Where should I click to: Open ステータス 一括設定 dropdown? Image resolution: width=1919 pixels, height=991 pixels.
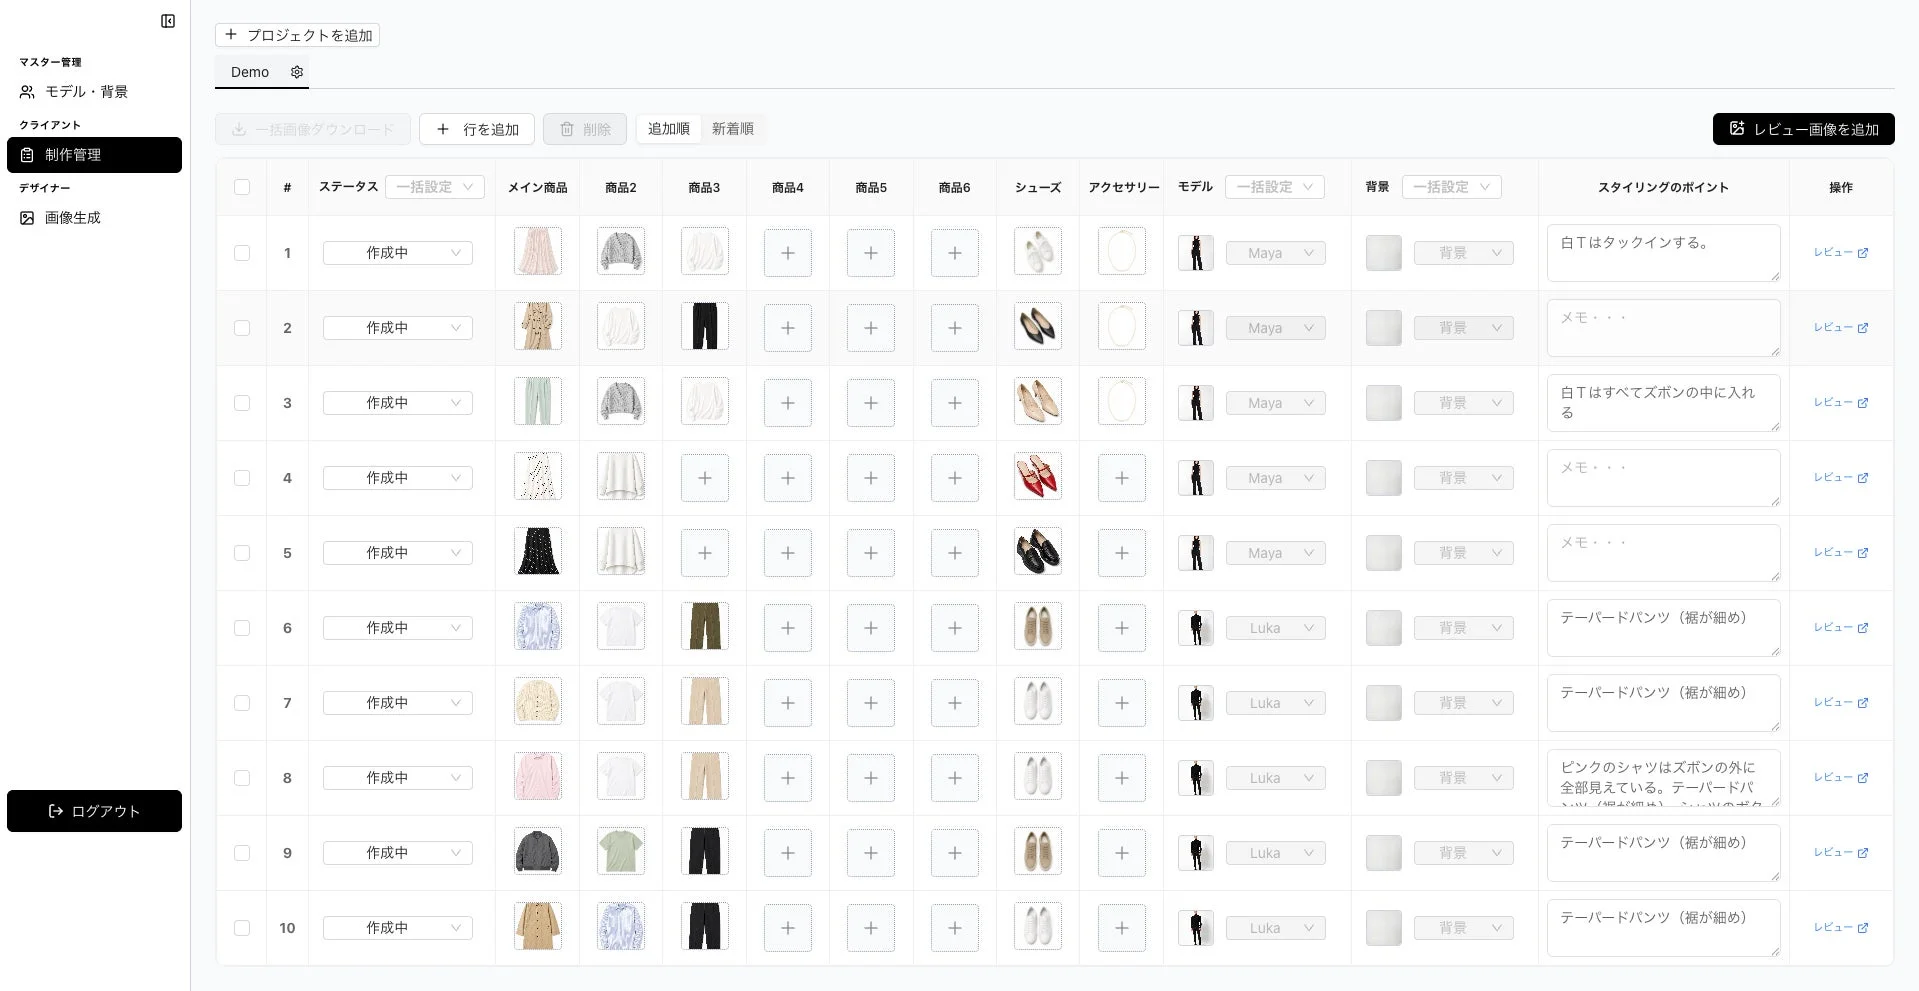coord(435,187)
